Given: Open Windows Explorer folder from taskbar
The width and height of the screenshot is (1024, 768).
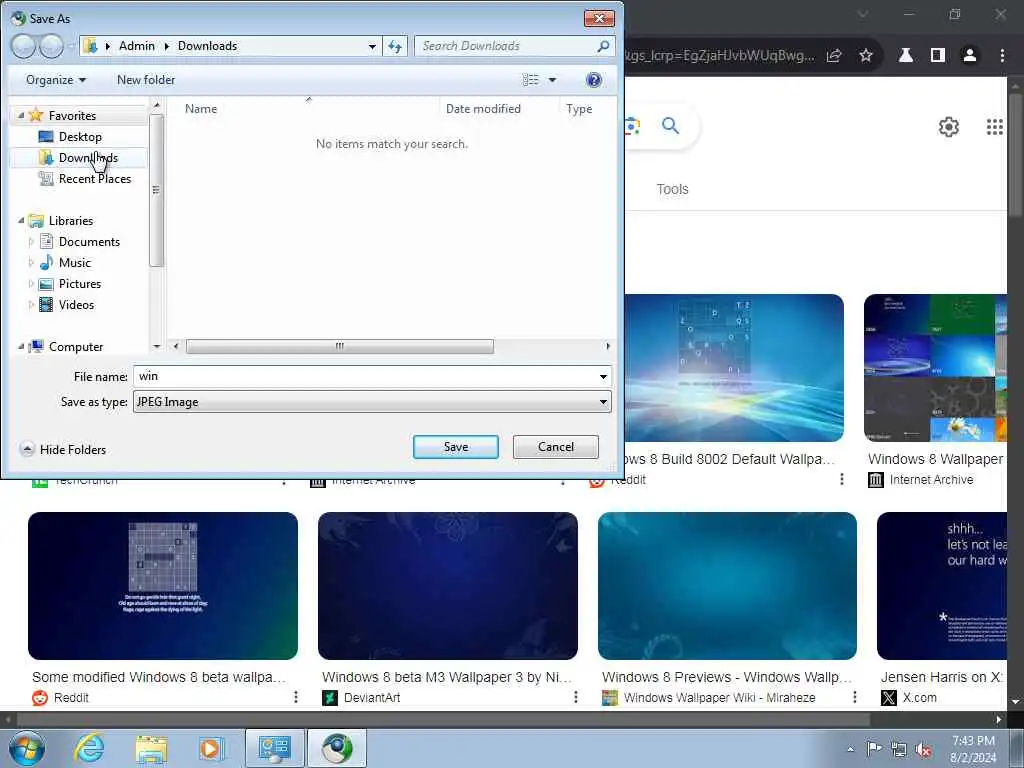Looking at the screenshot, I should point(151,748).
